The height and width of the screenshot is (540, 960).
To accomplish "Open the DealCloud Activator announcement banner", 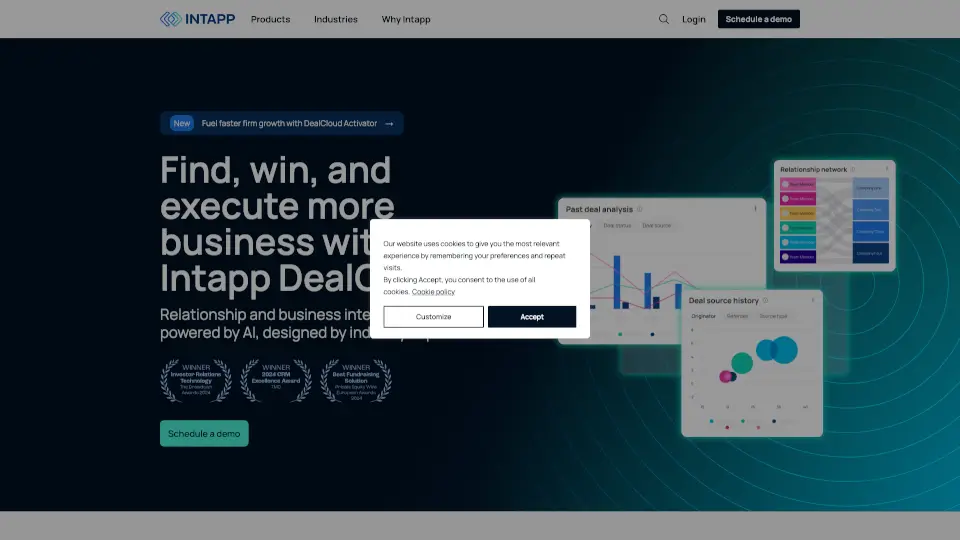I will tap(282, 123).
